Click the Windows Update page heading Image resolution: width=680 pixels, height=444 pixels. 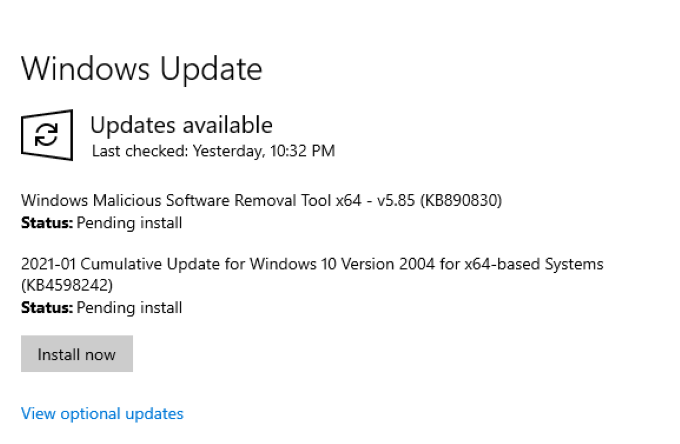pyautogui.click(x=142, y=69)
